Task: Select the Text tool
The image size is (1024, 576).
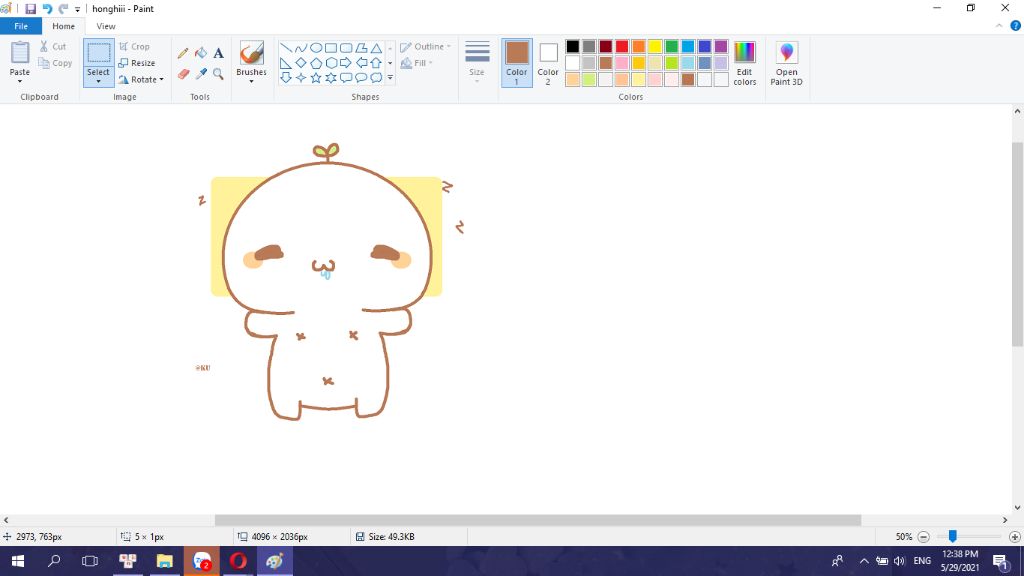Action: [x=219, y=54]
